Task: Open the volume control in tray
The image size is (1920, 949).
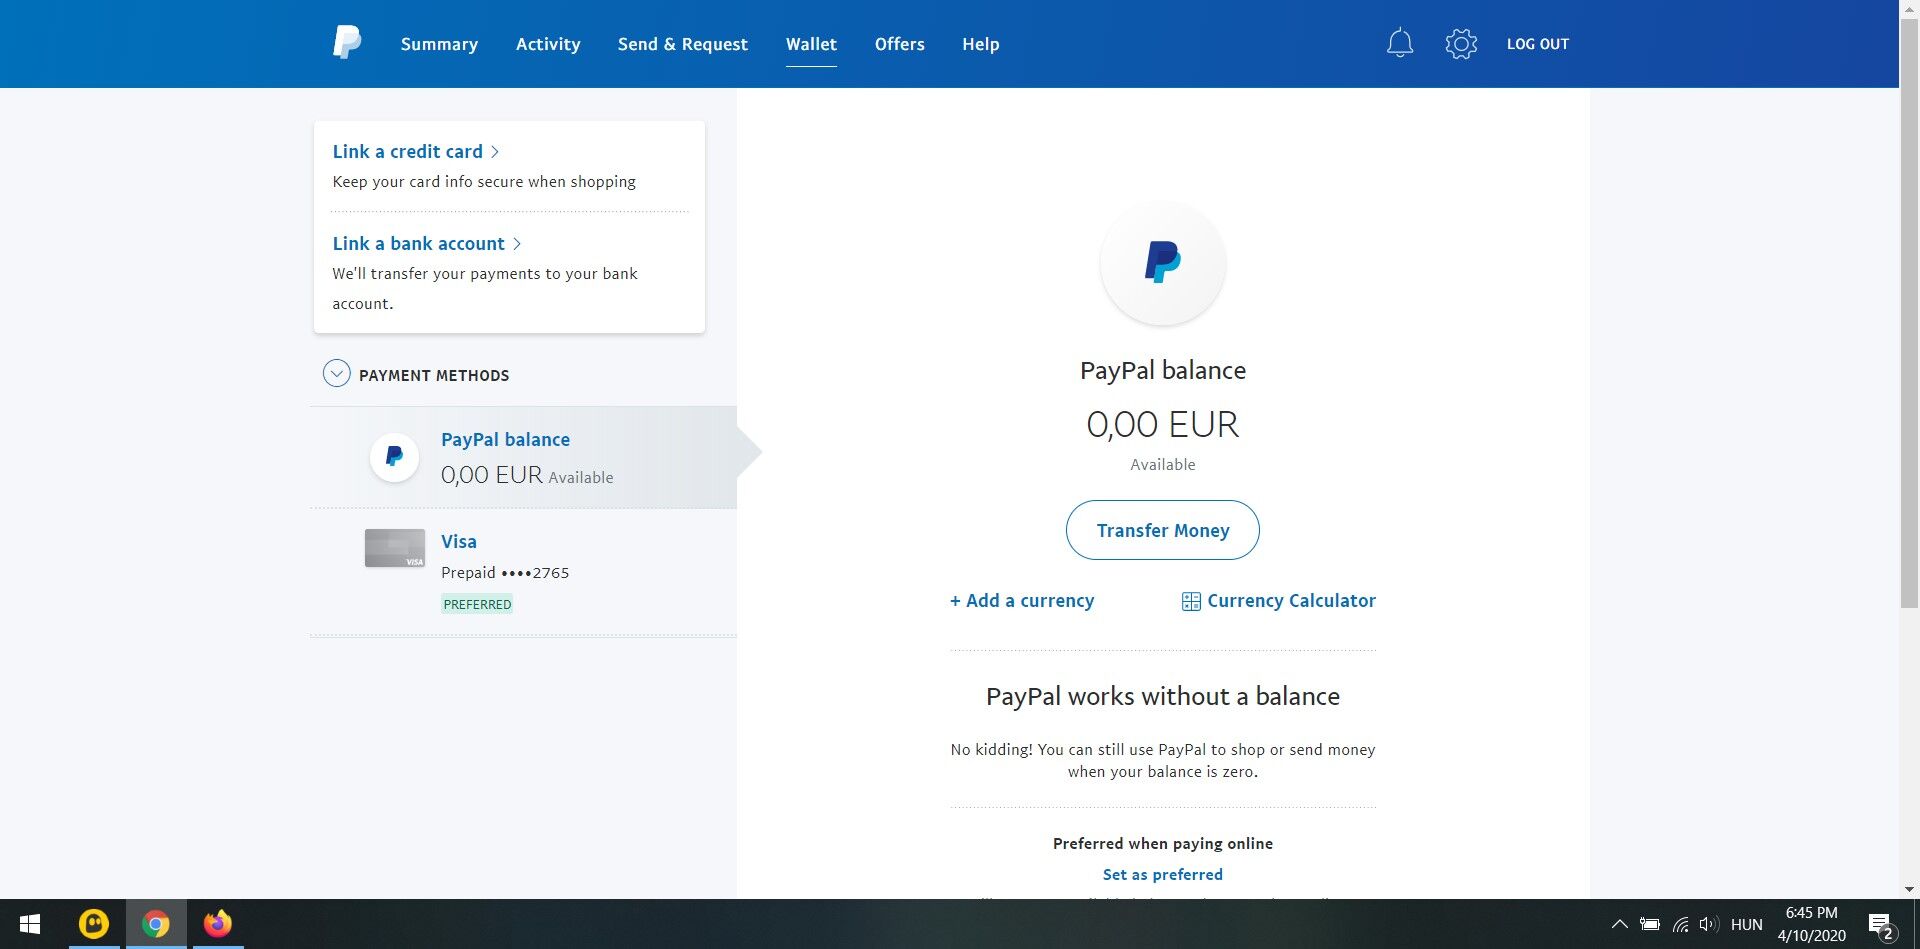Action: (1709, 924)
